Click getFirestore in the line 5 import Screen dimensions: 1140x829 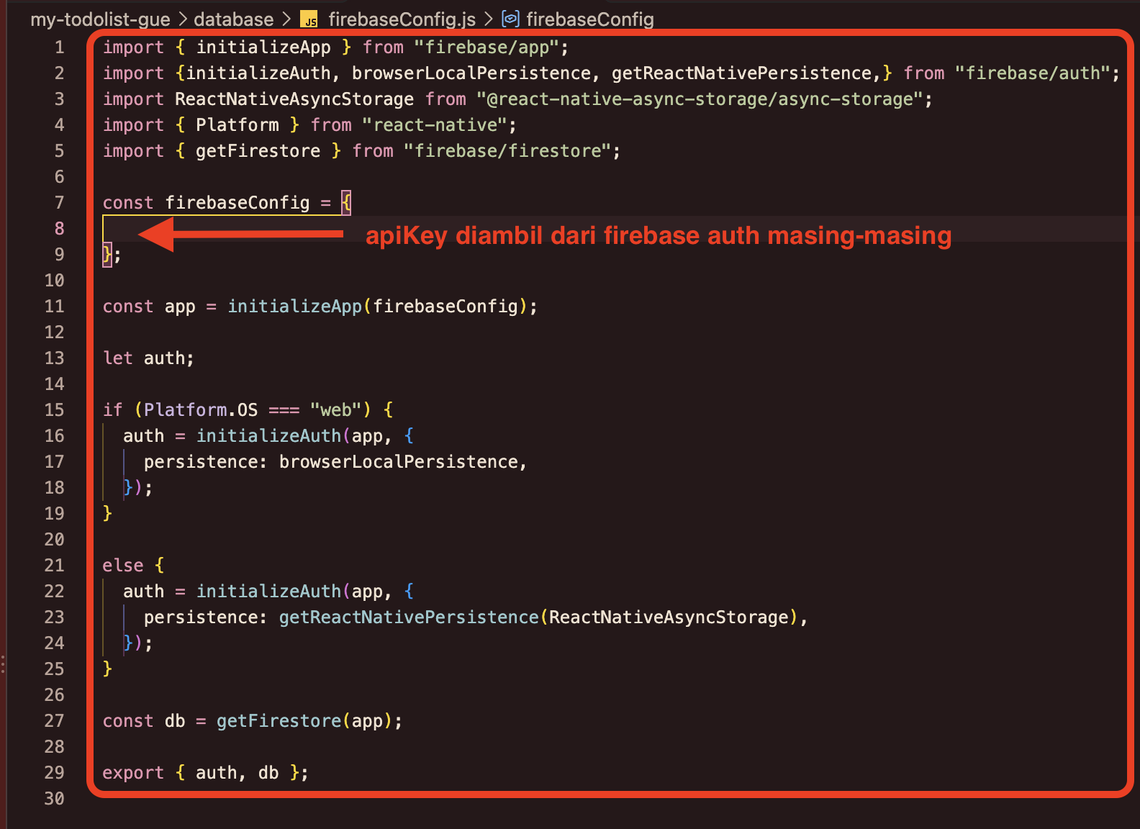click(258, 151)
